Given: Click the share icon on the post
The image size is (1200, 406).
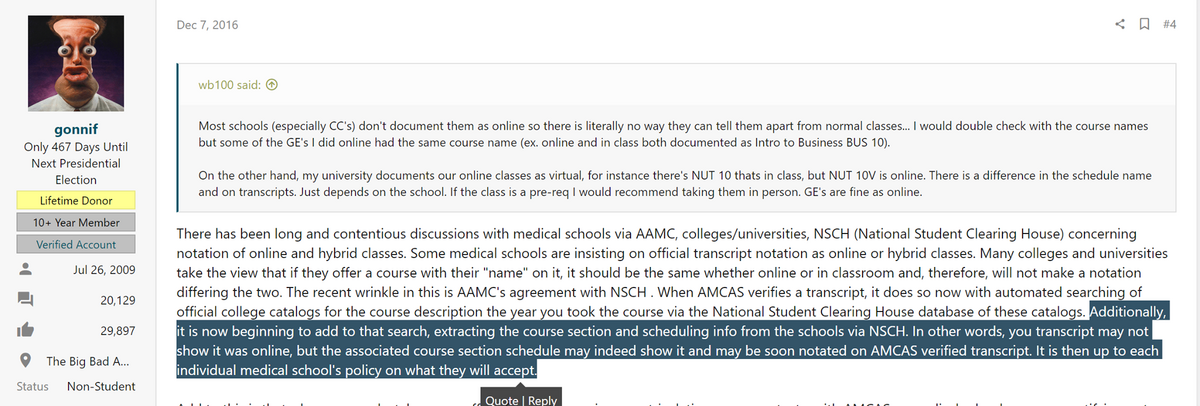Looking at the screenshot, I should click(x=1121, y=24).
